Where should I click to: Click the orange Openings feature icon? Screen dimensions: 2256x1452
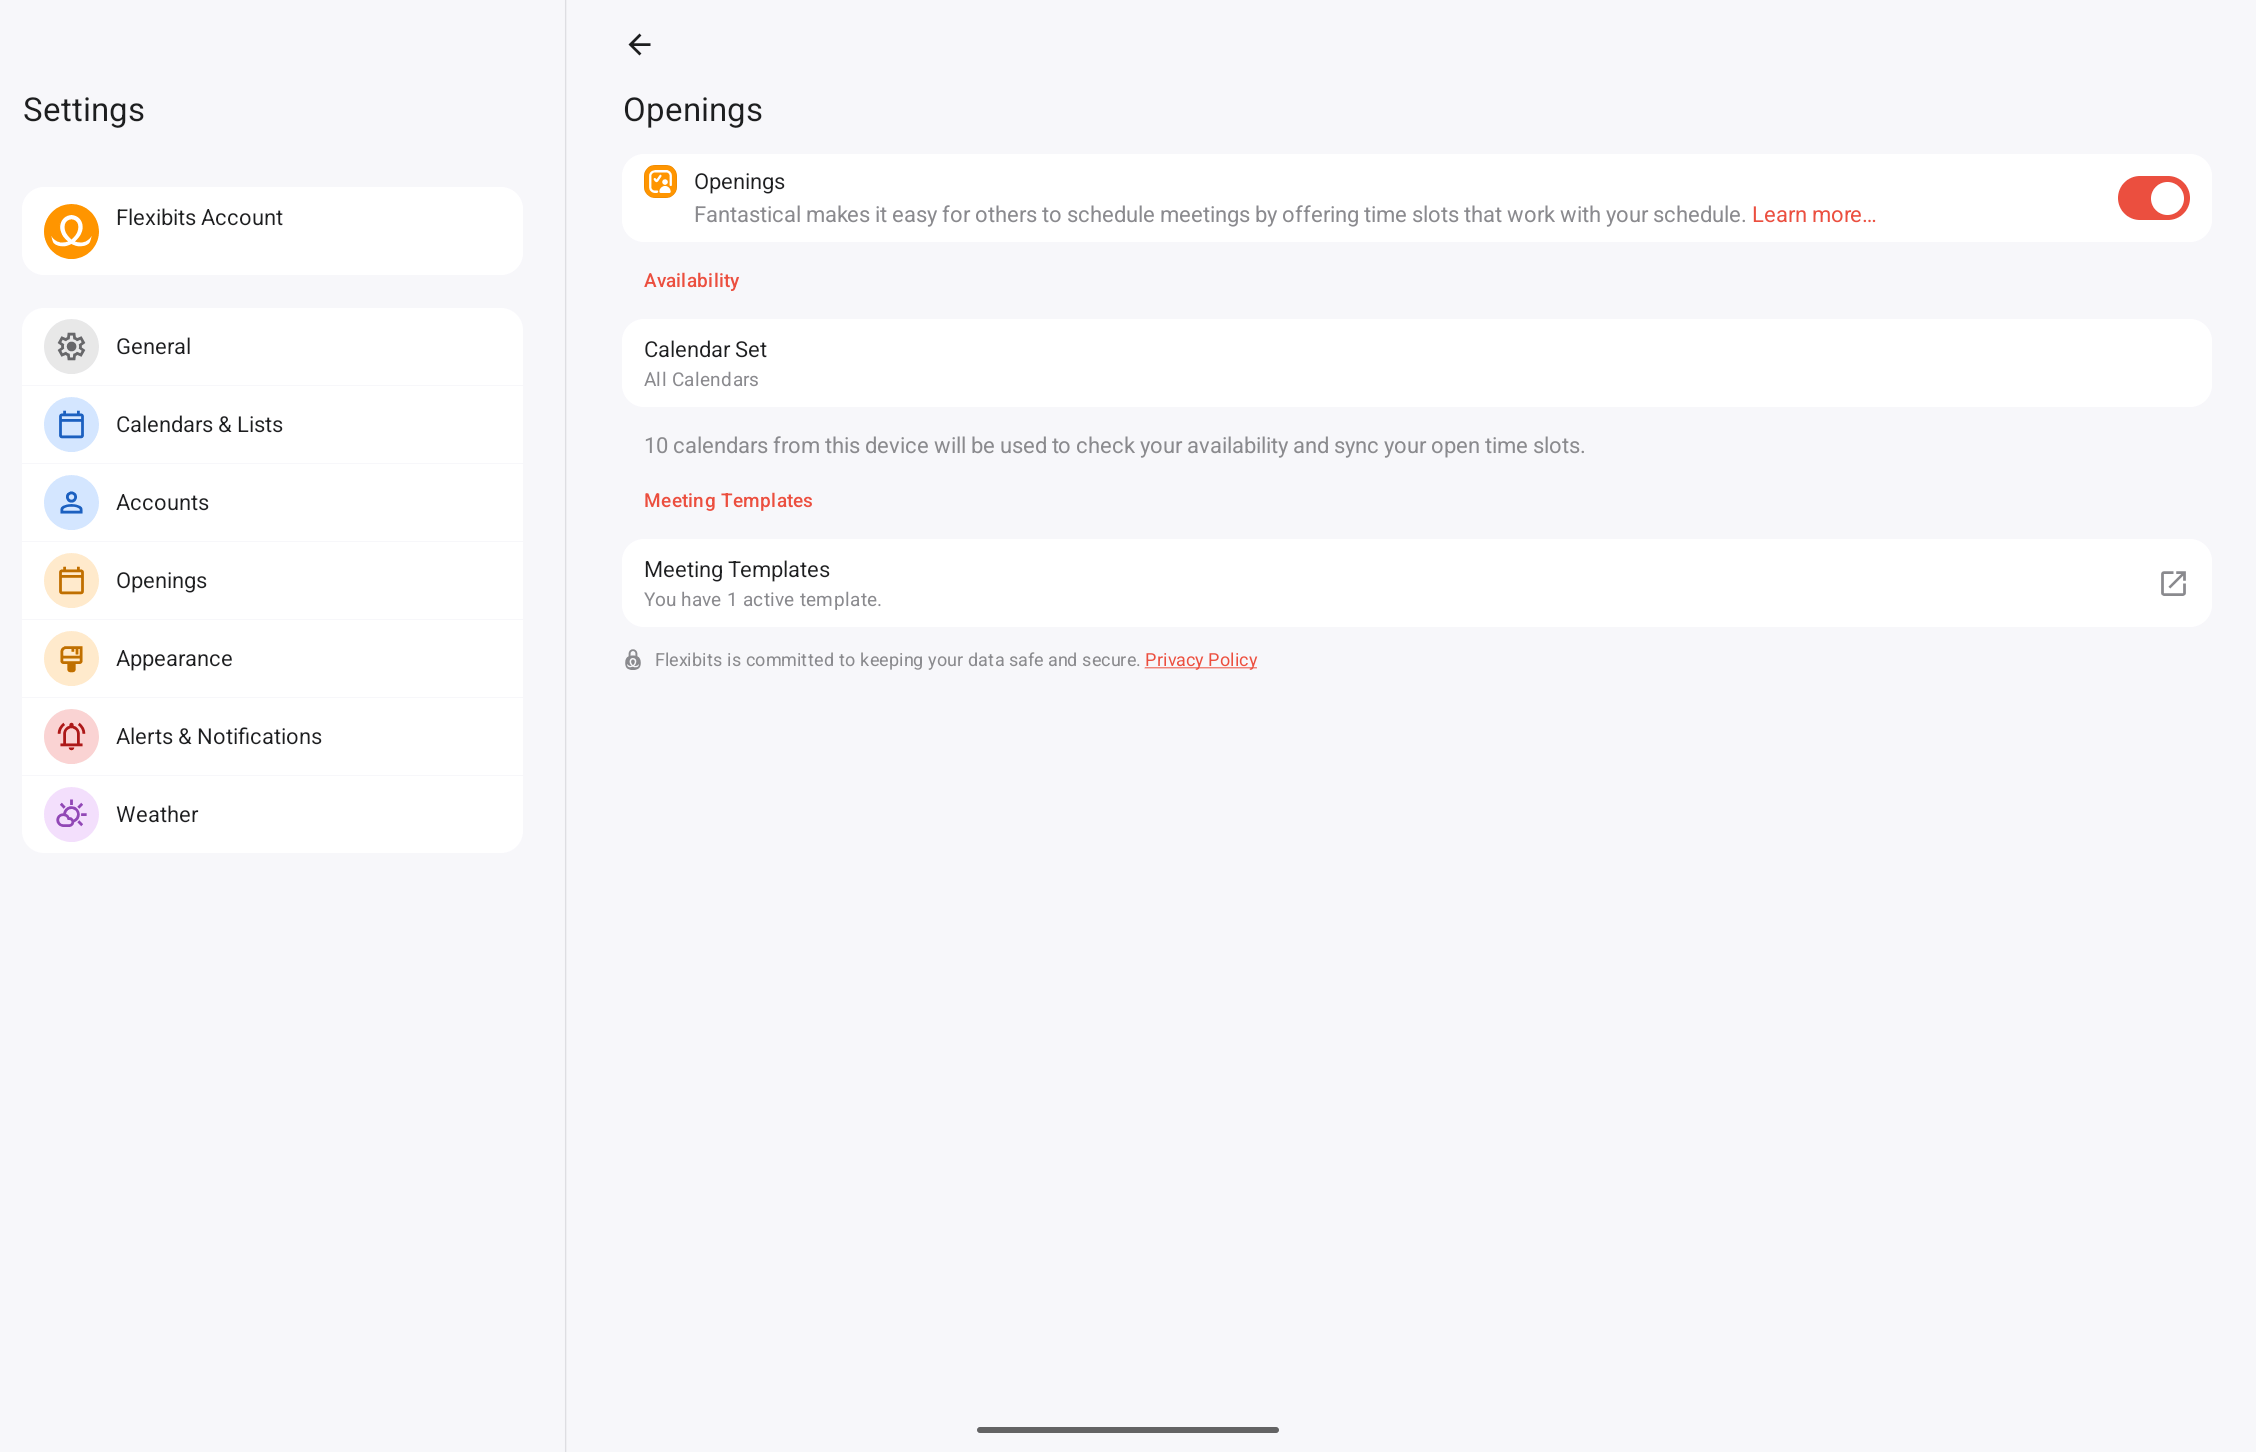(660, 182)
